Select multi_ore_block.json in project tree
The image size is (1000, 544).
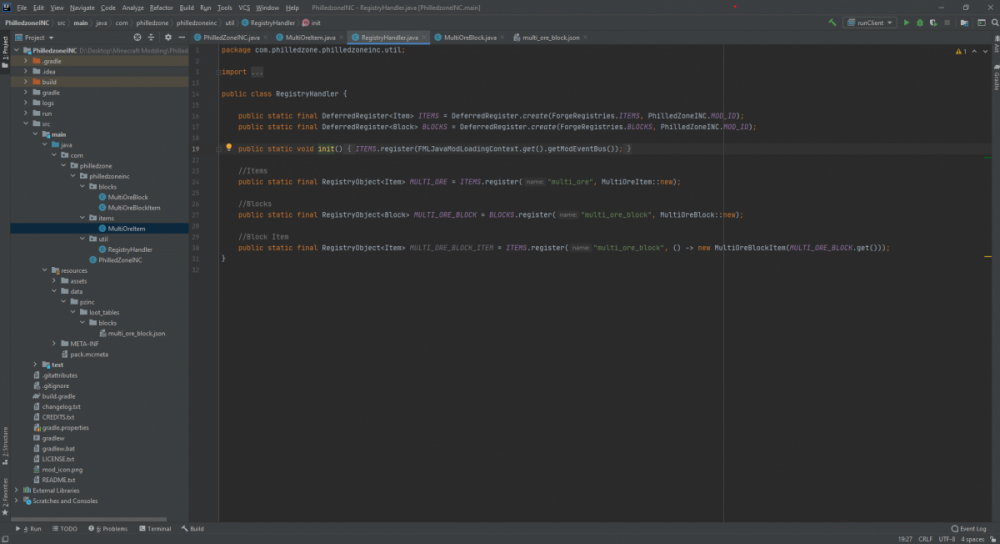point(136,334)
